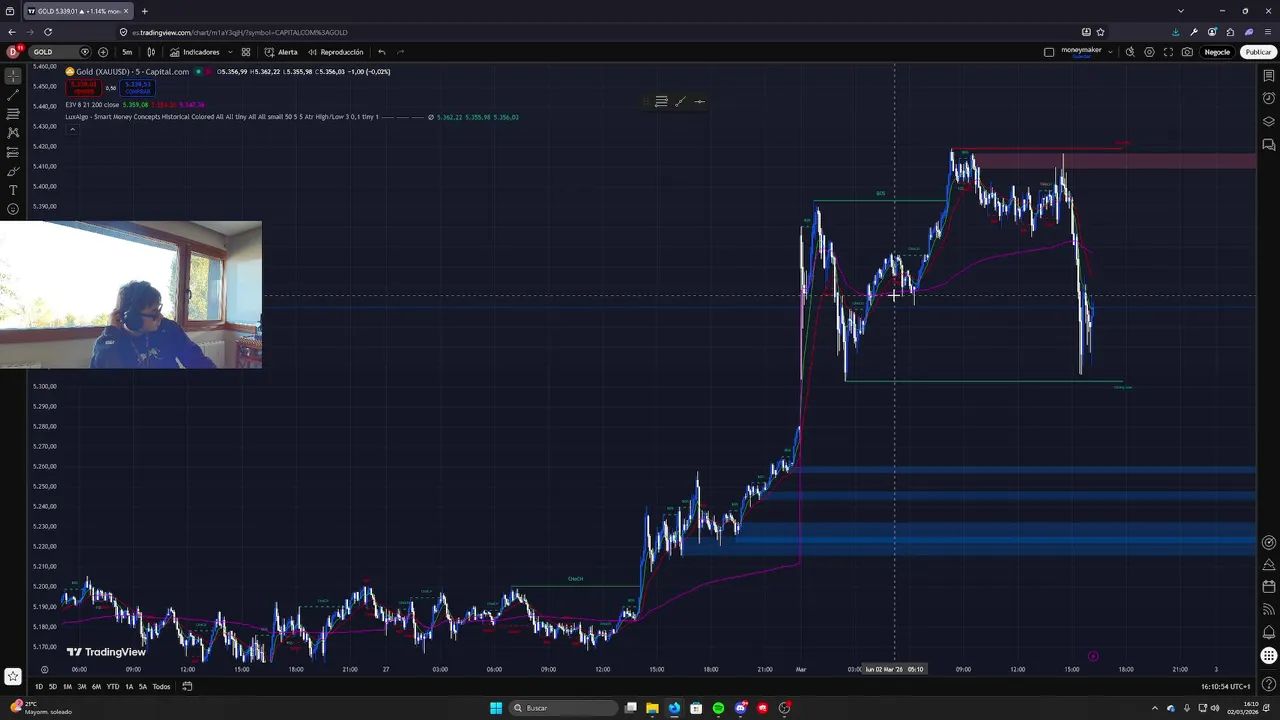This screenshot has height=720, width=1280.
Task: Open the Fibonacci tools in left toolbar
Action: (13, 114)
